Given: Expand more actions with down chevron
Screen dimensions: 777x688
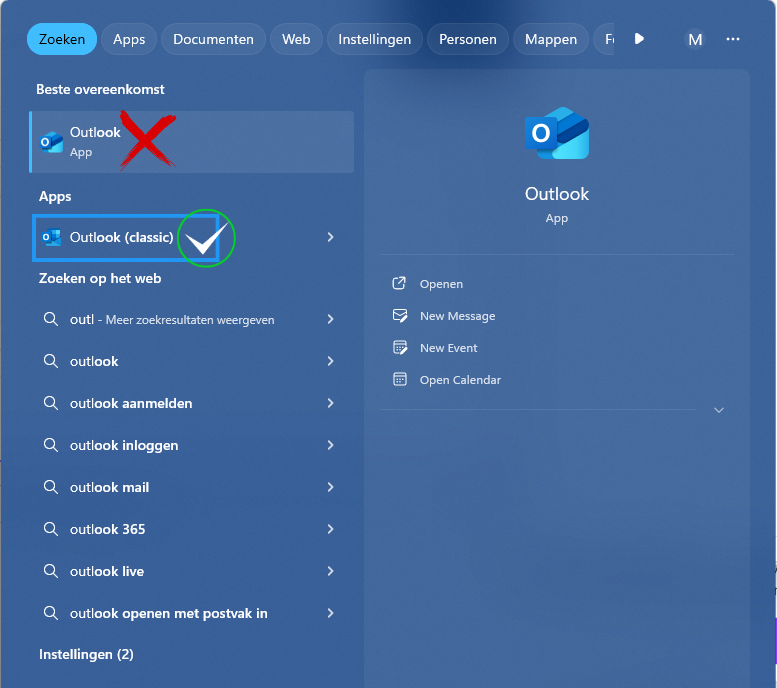Looking at the screenshot, I should 719,410.
